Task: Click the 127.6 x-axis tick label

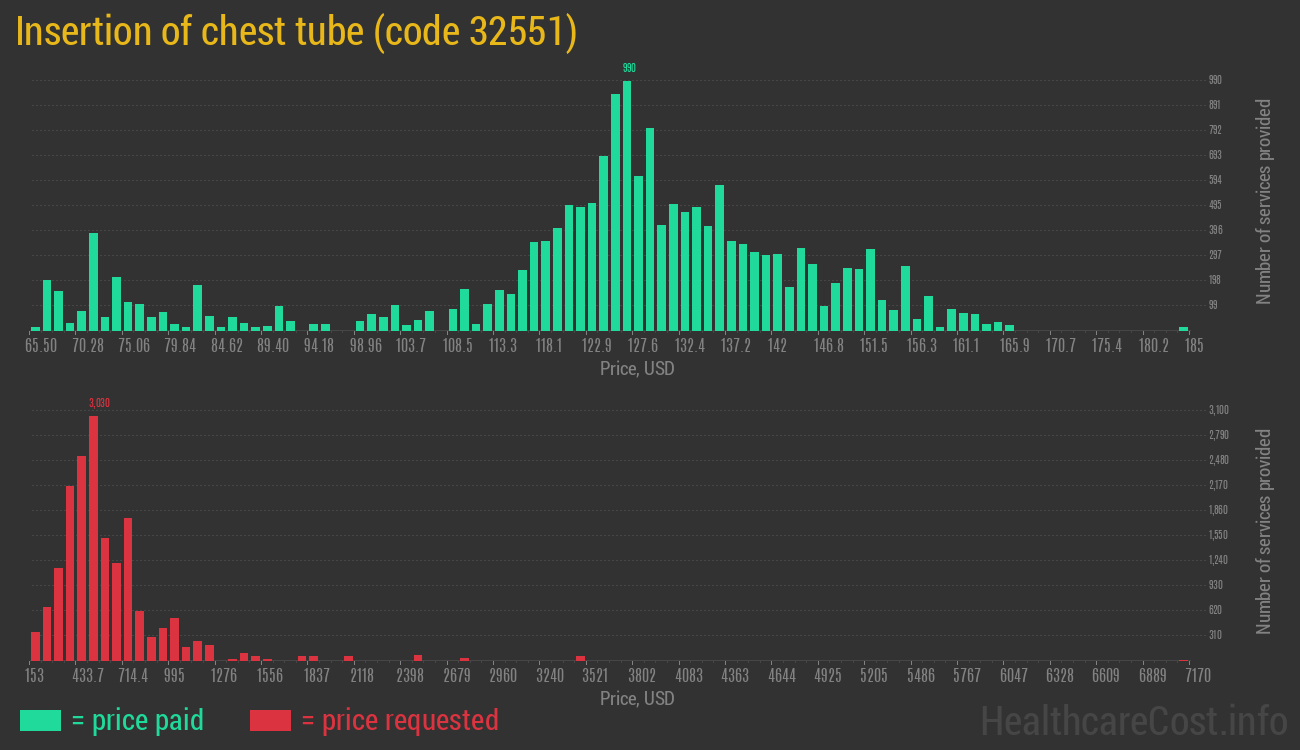Action: pos(643,345)
